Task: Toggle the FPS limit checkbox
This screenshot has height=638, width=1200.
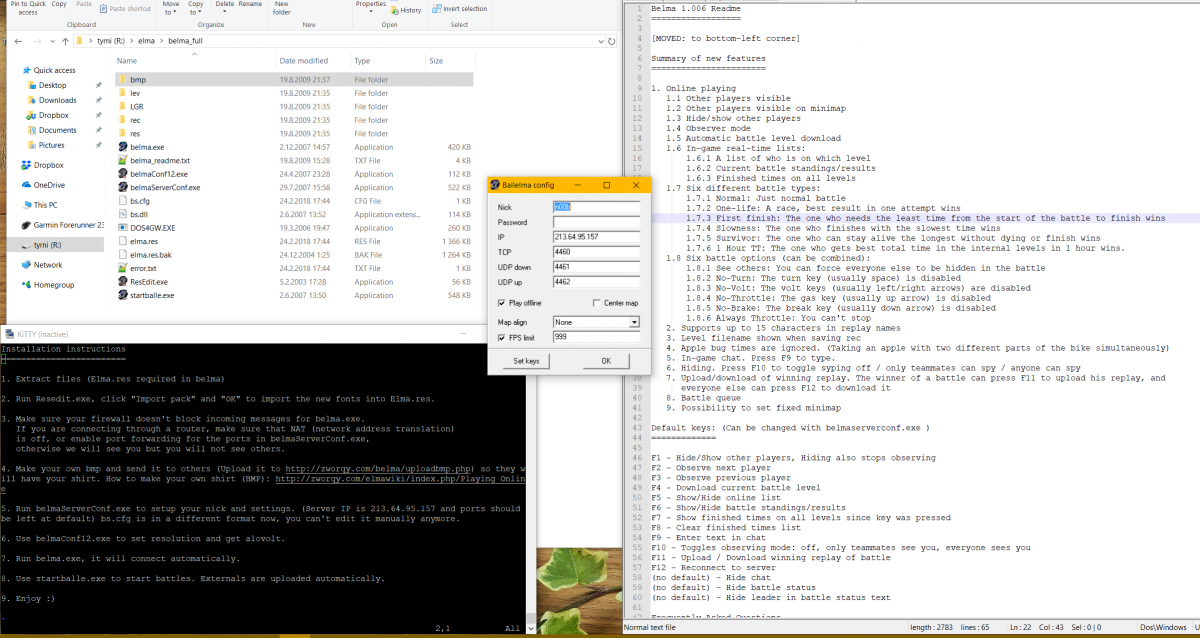Action: tap(502, 338)
